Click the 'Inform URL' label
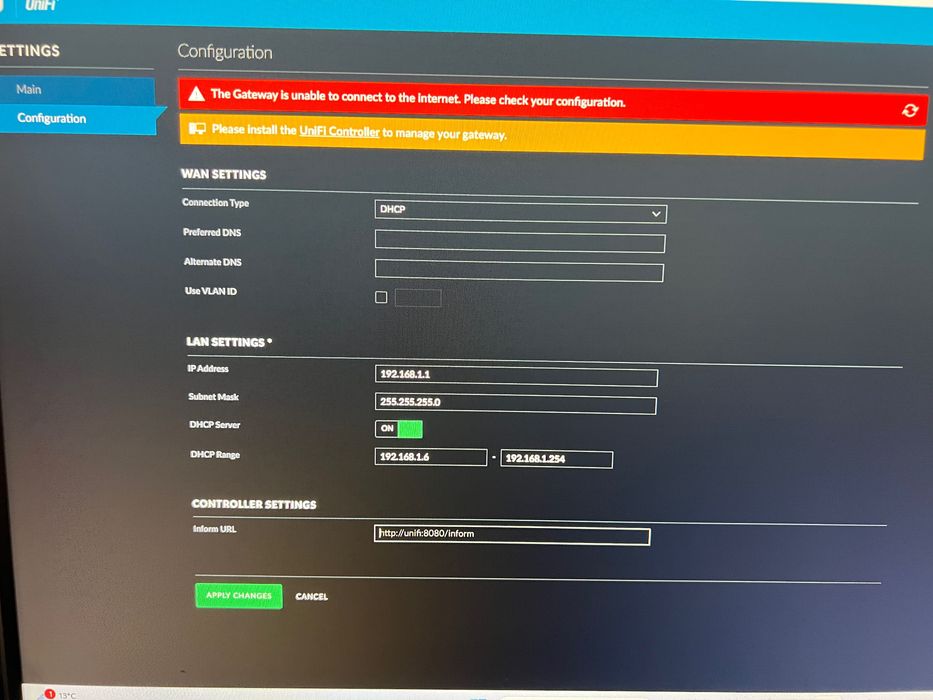Viewport: 933px width, 700px height. 214,529
